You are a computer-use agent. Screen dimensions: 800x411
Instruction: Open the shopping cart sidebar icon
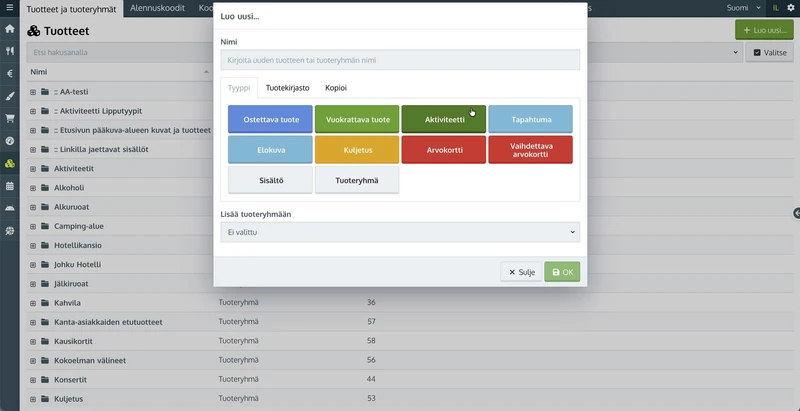pos(9,118)
